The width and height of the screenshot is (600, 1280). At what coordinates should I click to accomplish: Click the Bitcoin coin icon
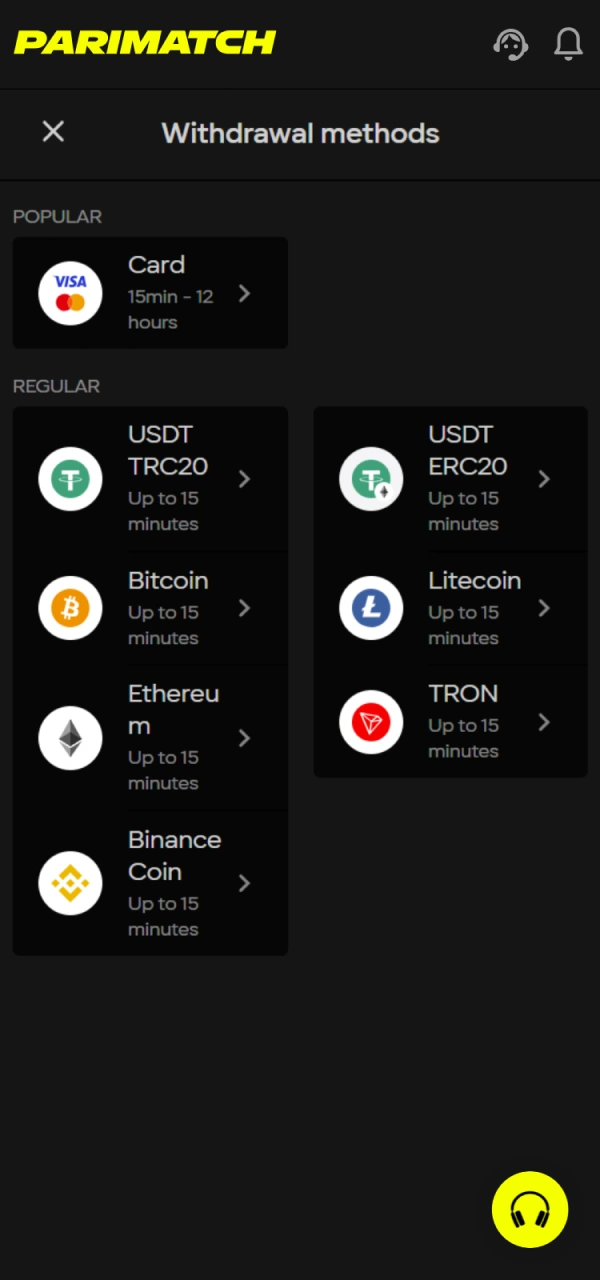click(70, 608)
